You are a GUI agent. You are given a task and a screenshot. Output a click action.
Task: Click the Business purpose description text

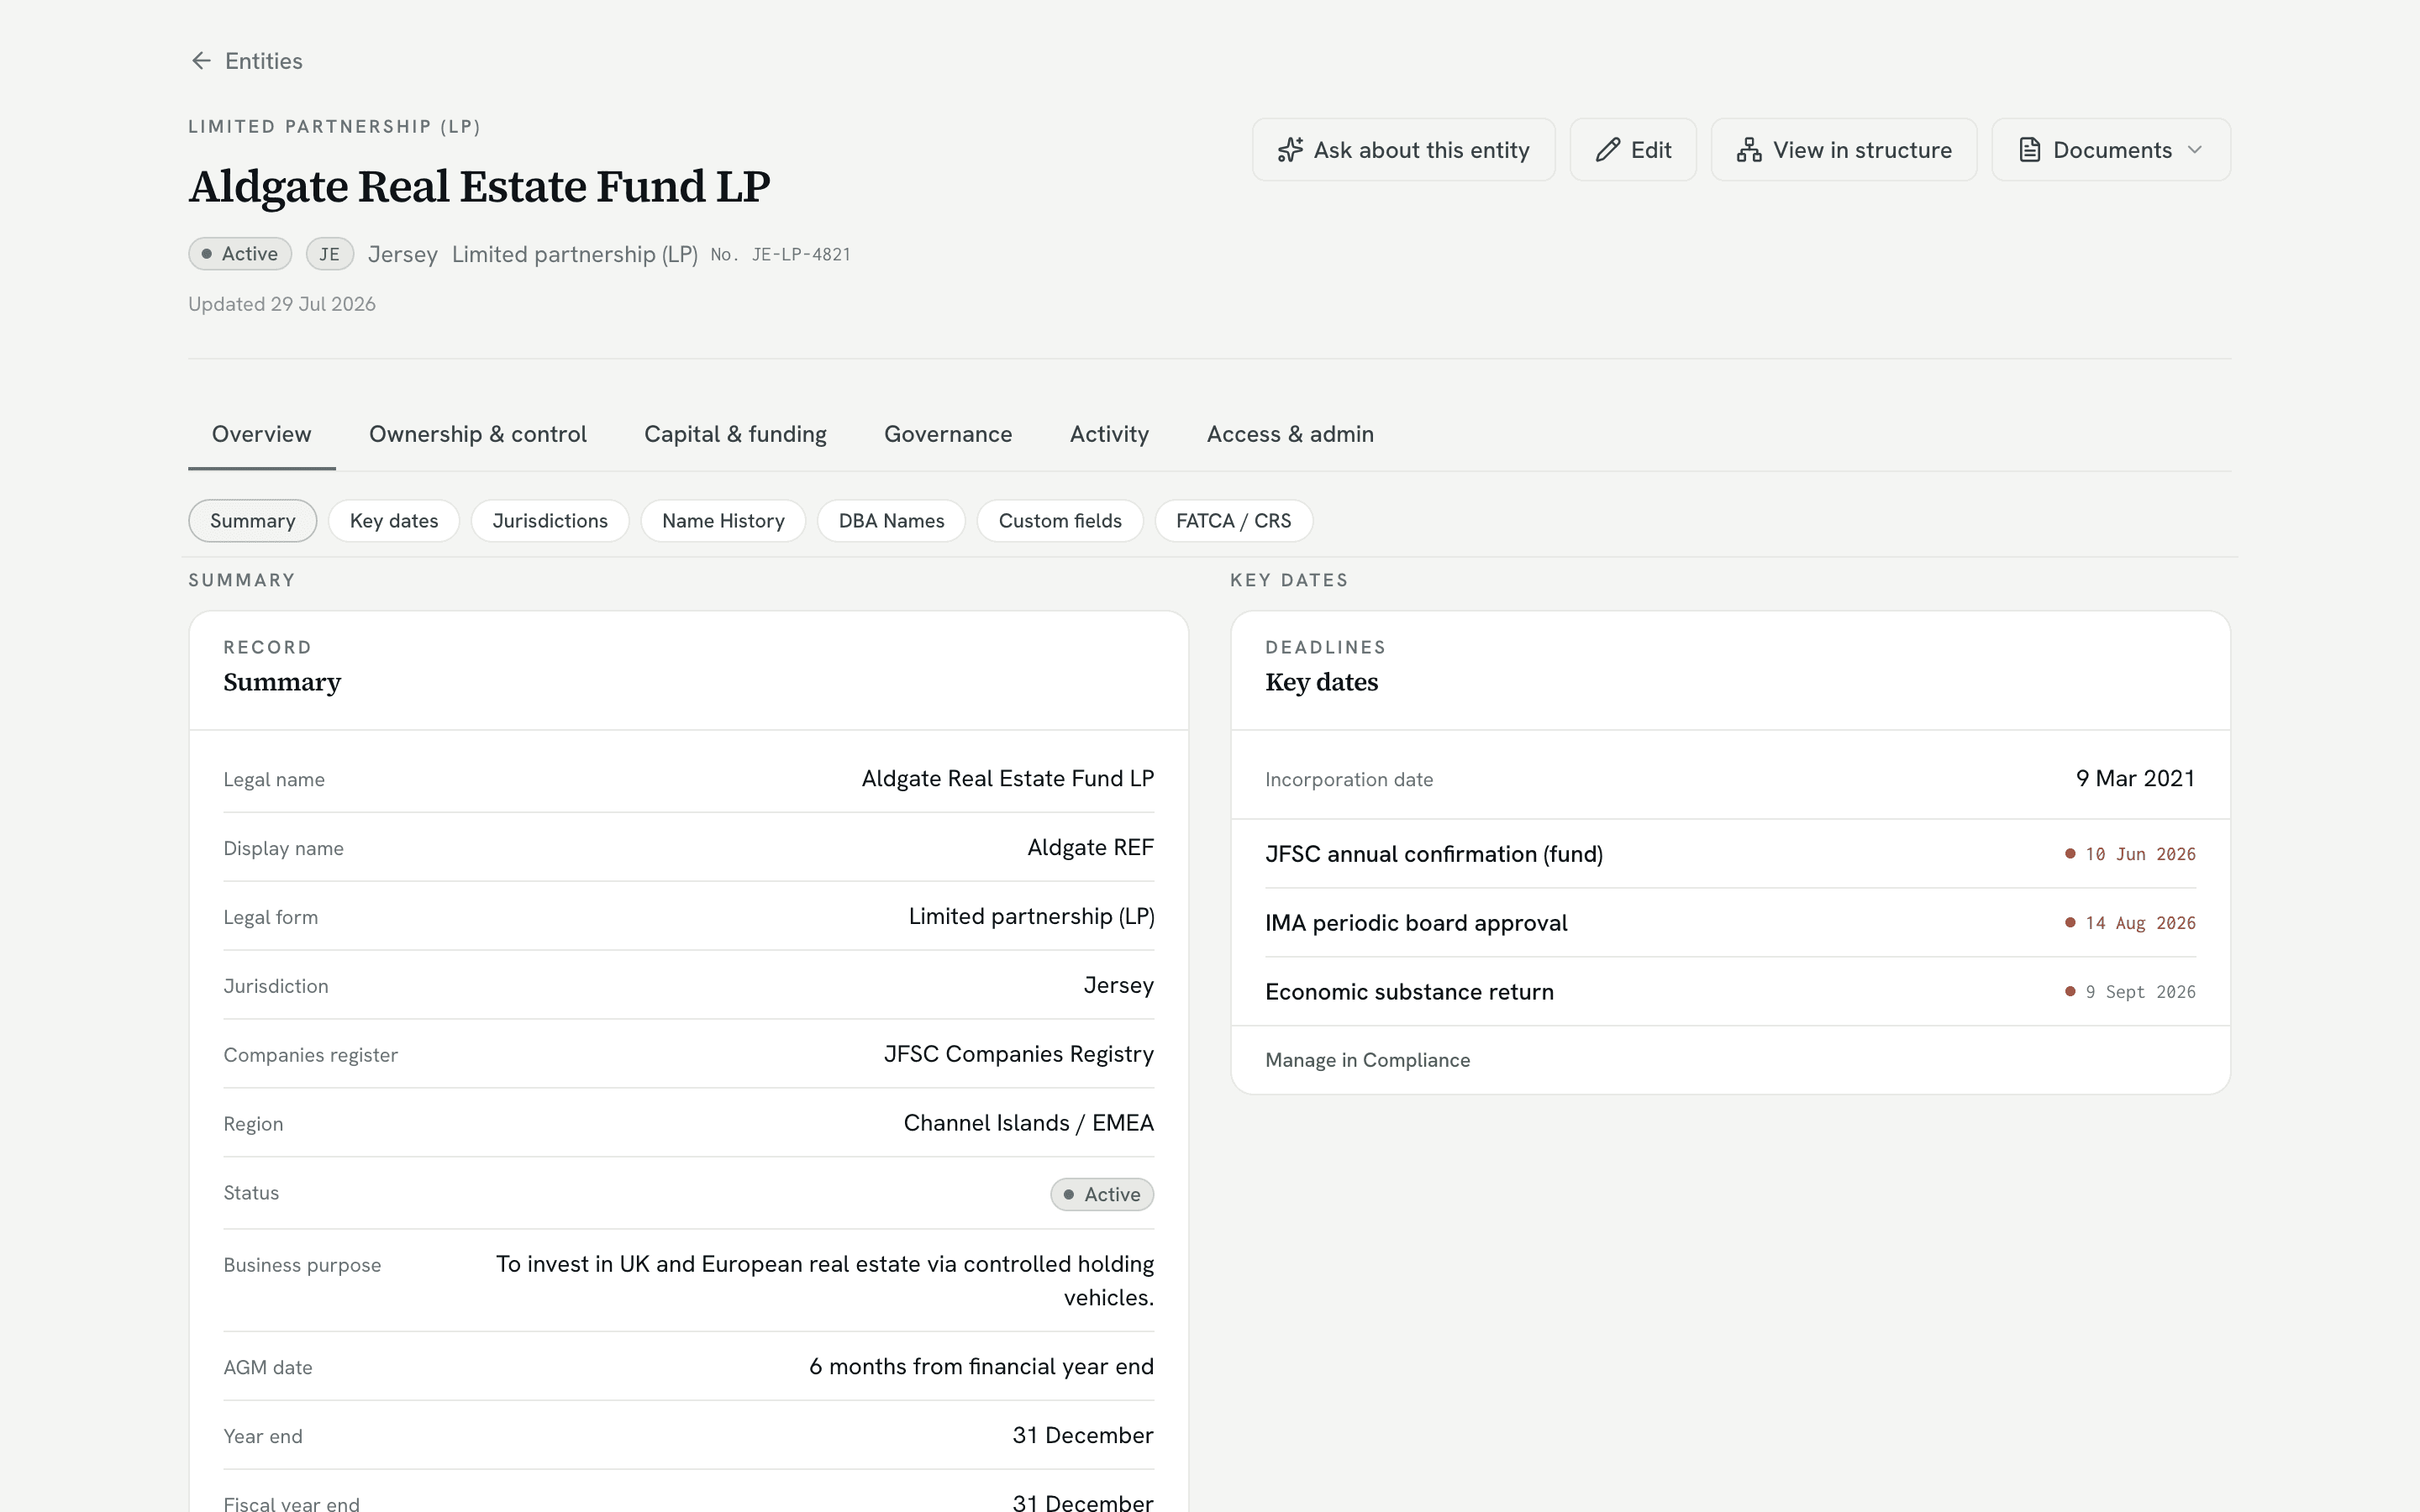coord(825,1281)
